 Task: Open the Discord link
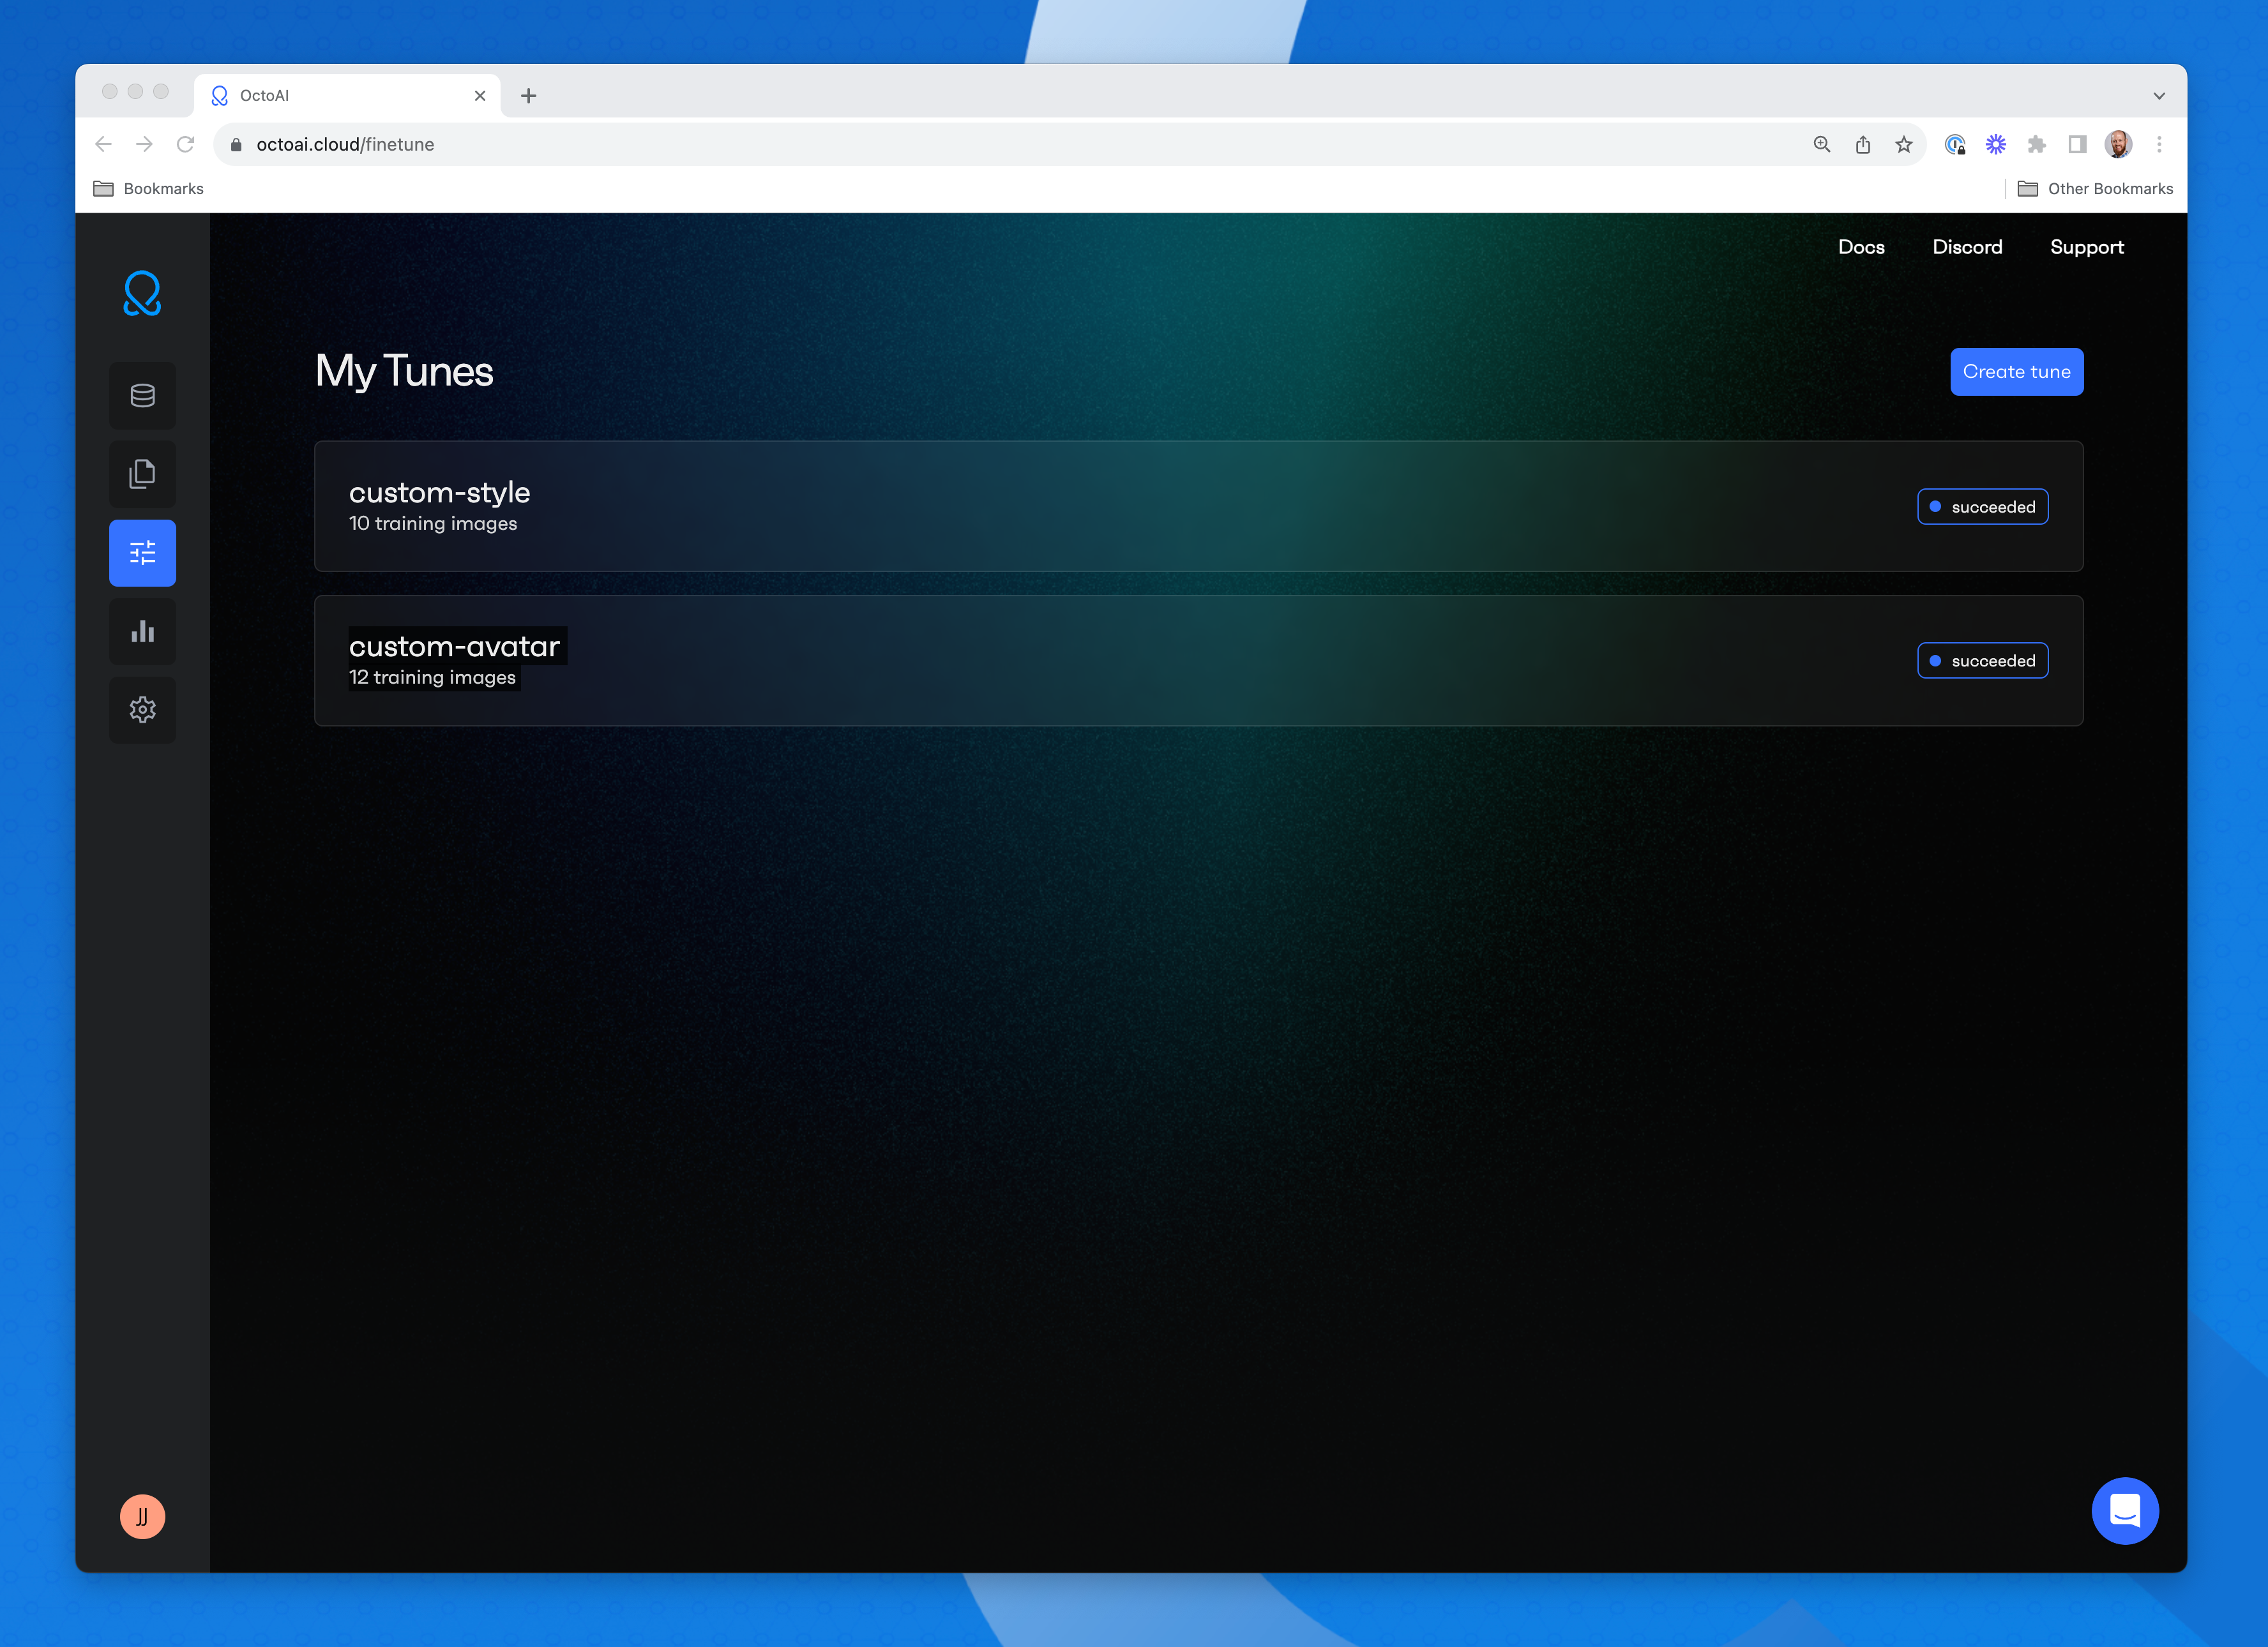coord(1966,247)
